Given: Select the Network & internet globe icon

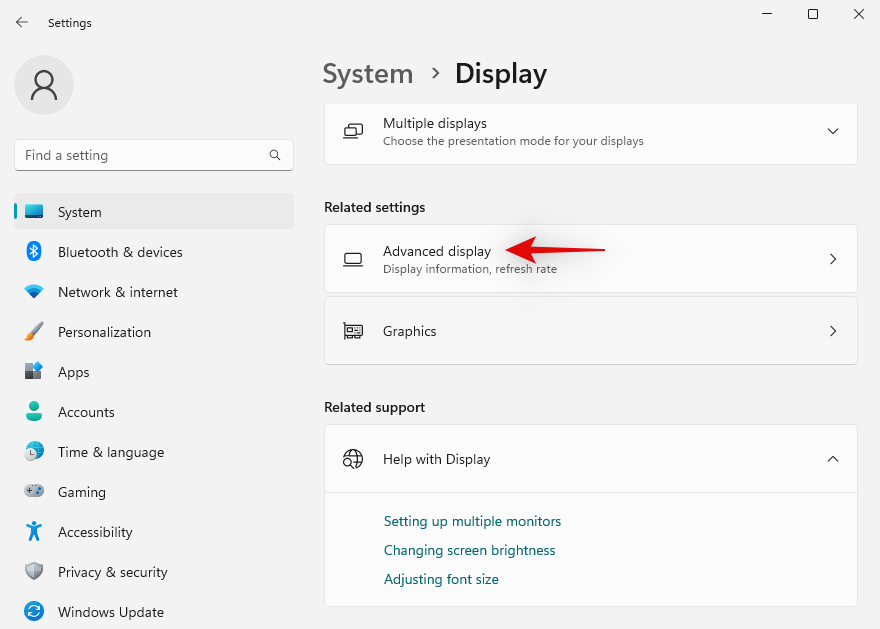Looking at the screenshot, I should (x=33, y=292).
